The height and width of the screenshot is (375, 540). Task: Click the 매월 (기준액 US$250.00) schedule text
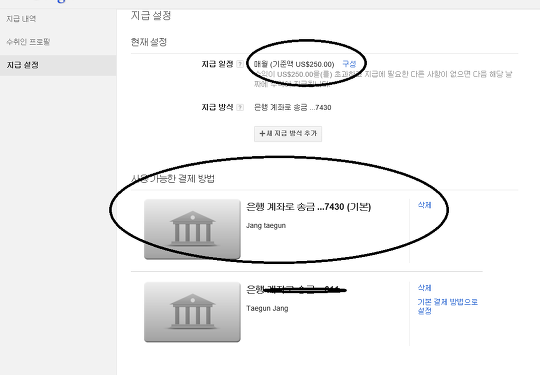(x=294, y=64)
